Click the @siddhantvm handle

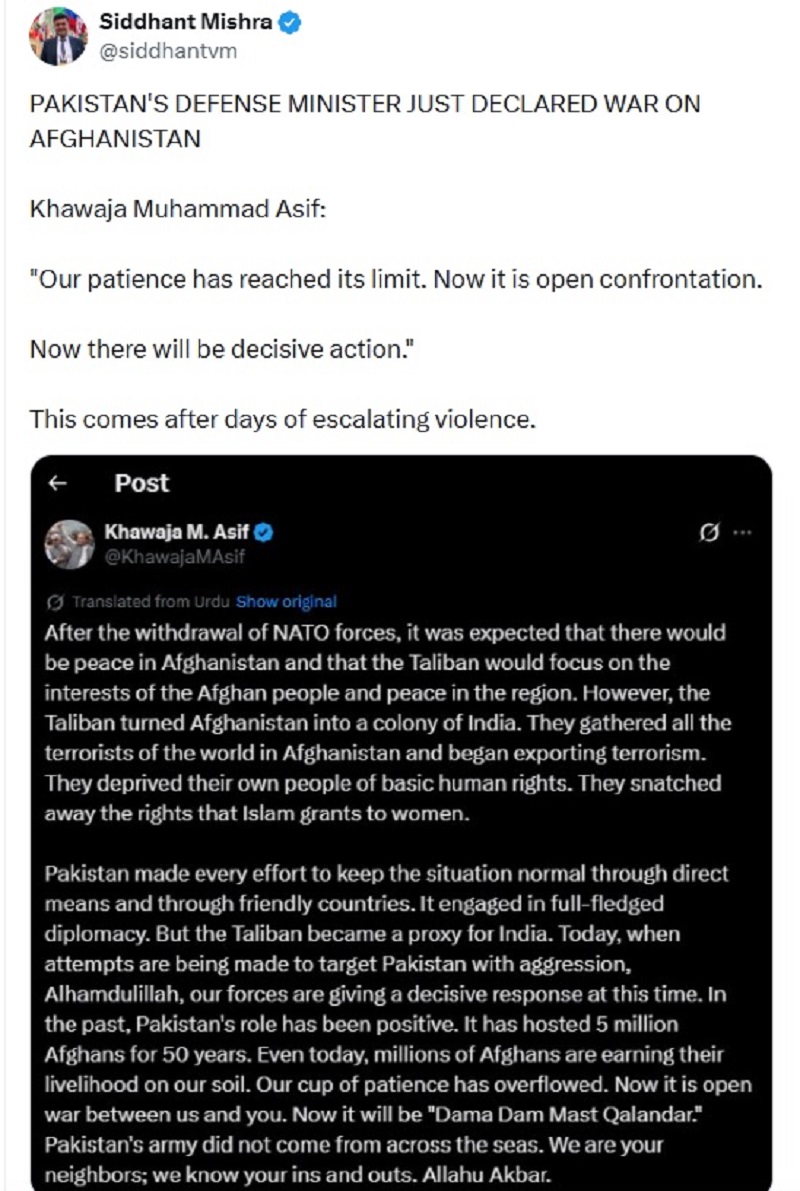coord(168,51)
